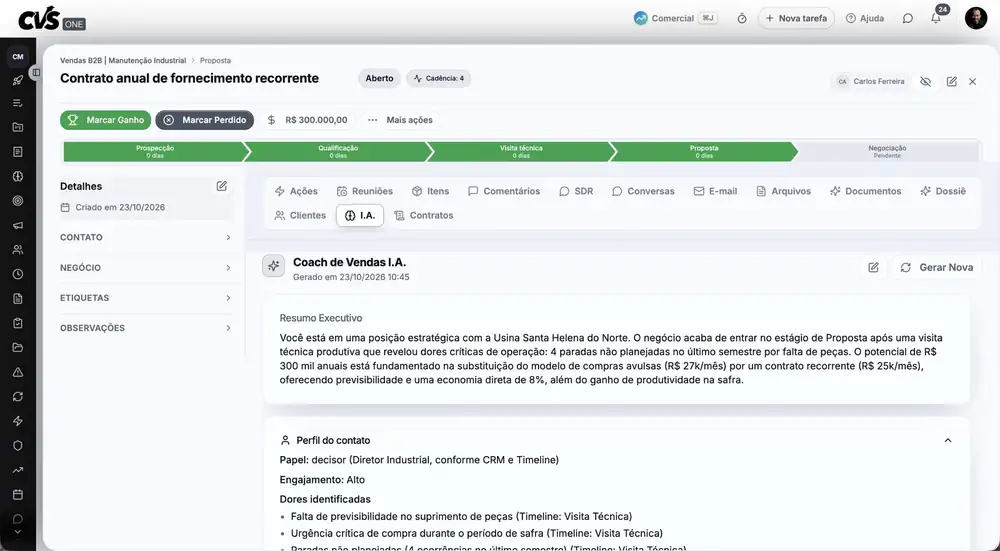Click the shield icon in sidebar
The width and height of the screenshot is (1000, 551).
pyautogui.click(x=18, y=445)
